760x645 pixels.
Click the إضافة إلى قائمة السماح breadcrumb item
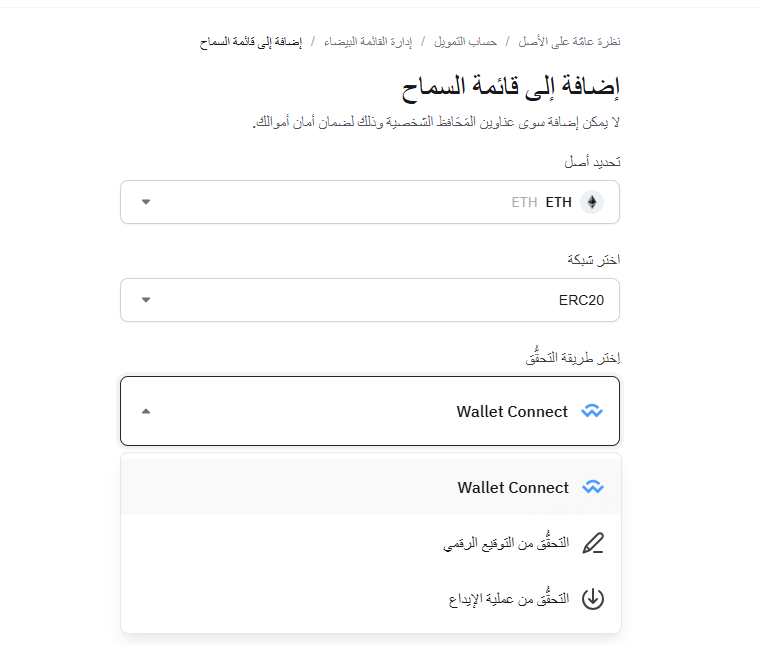251,42
